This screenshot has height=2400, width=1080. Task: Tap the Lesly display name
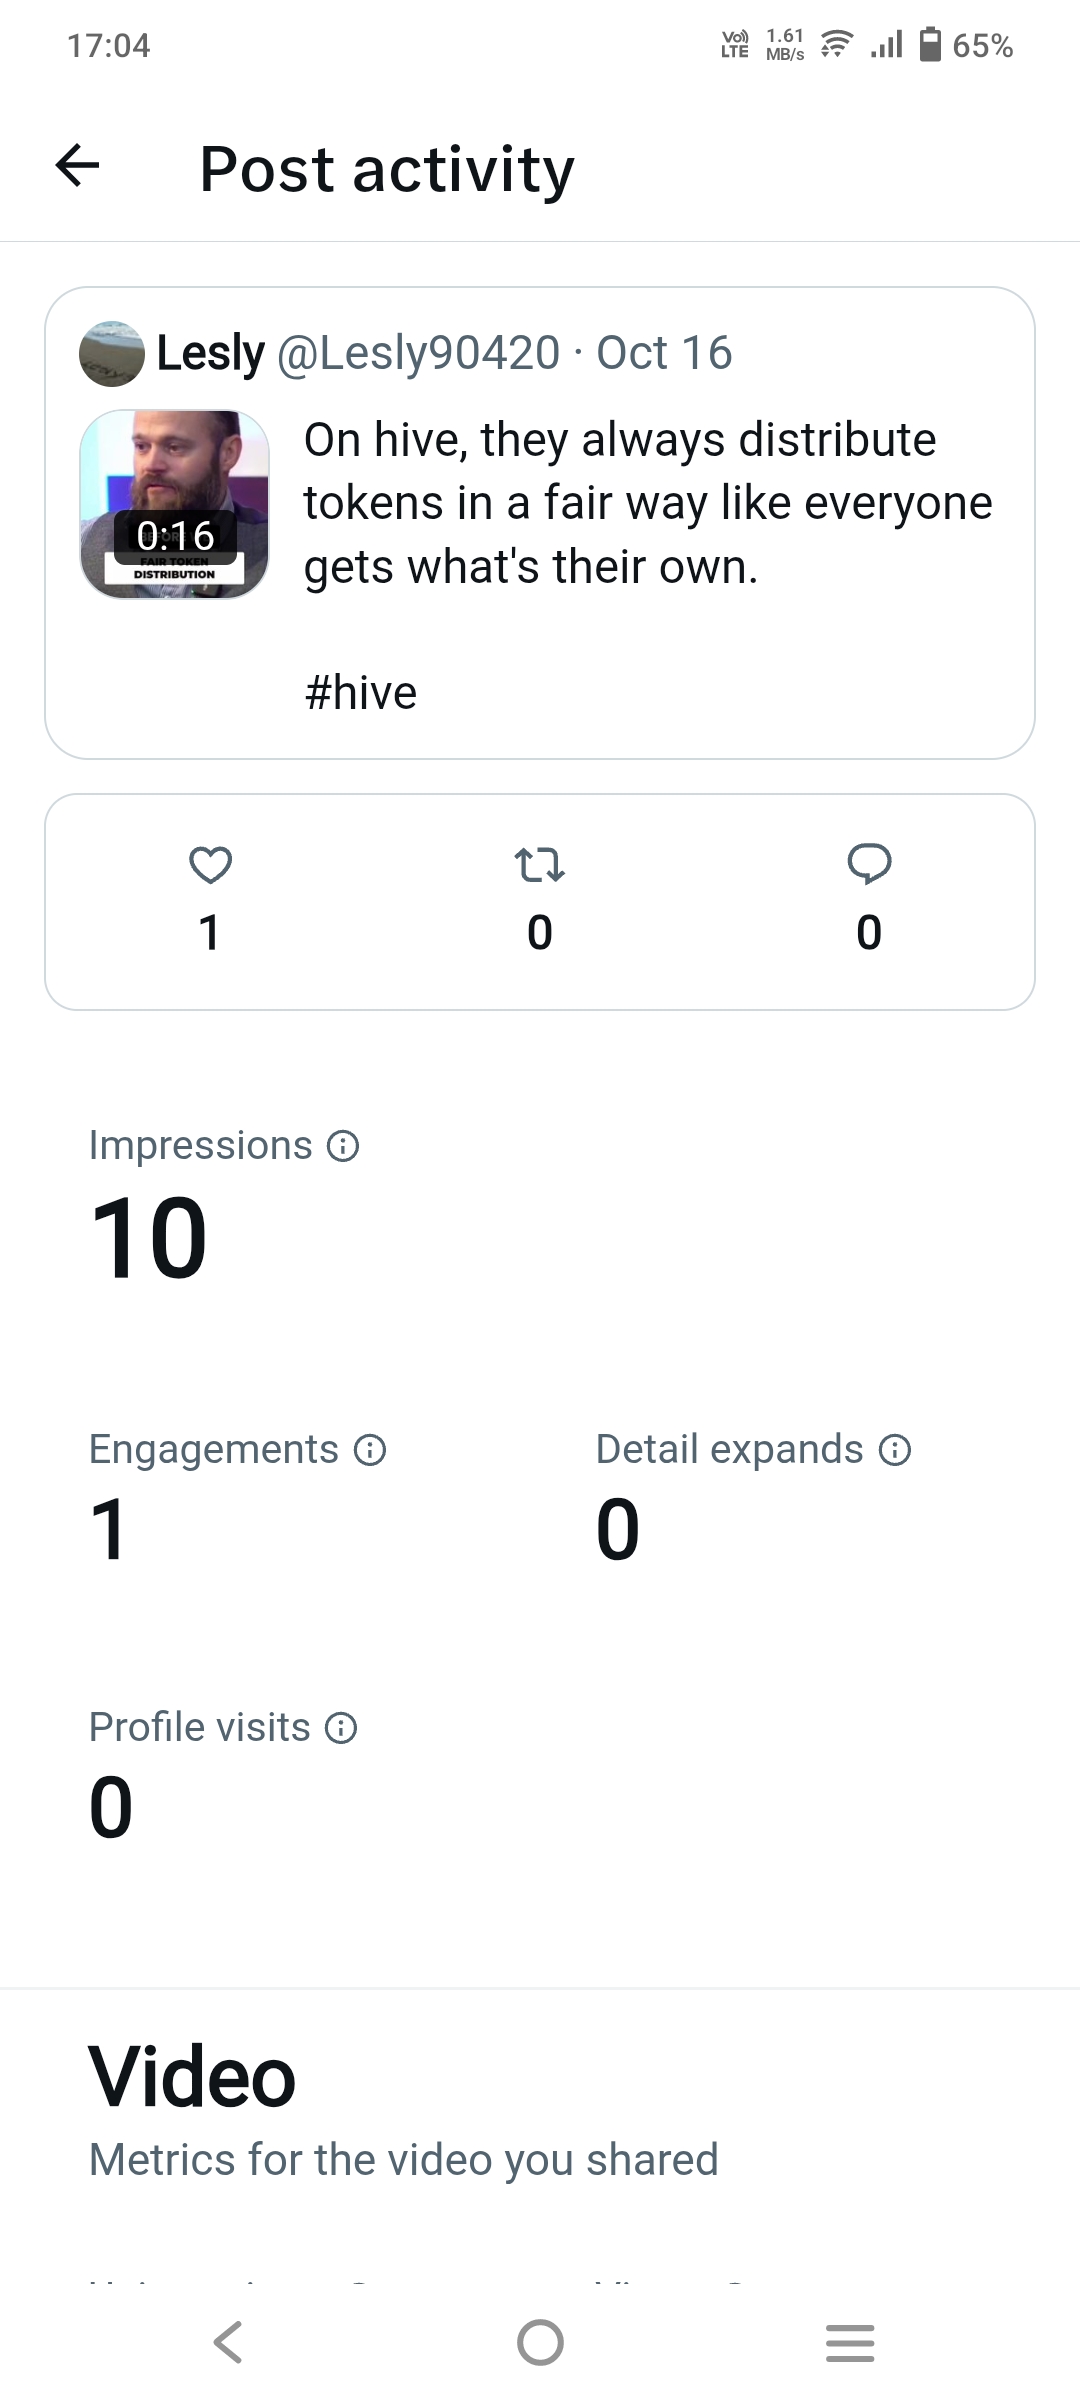211,353
